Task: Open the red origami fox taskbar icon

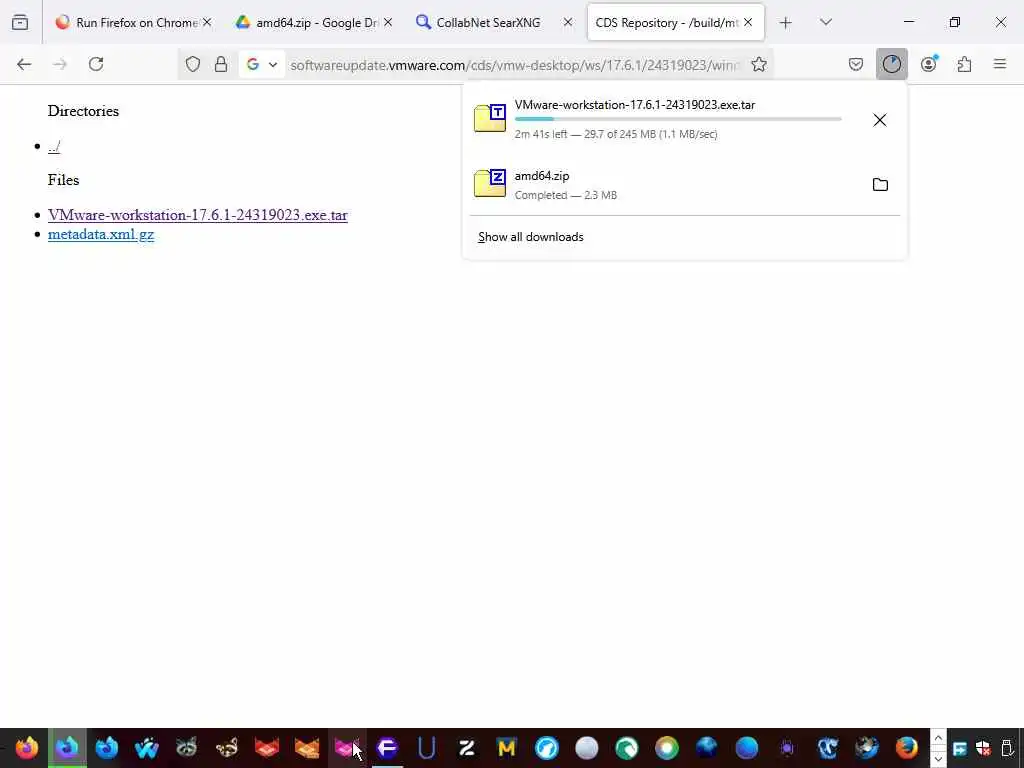Action: (x=266, y=748)
